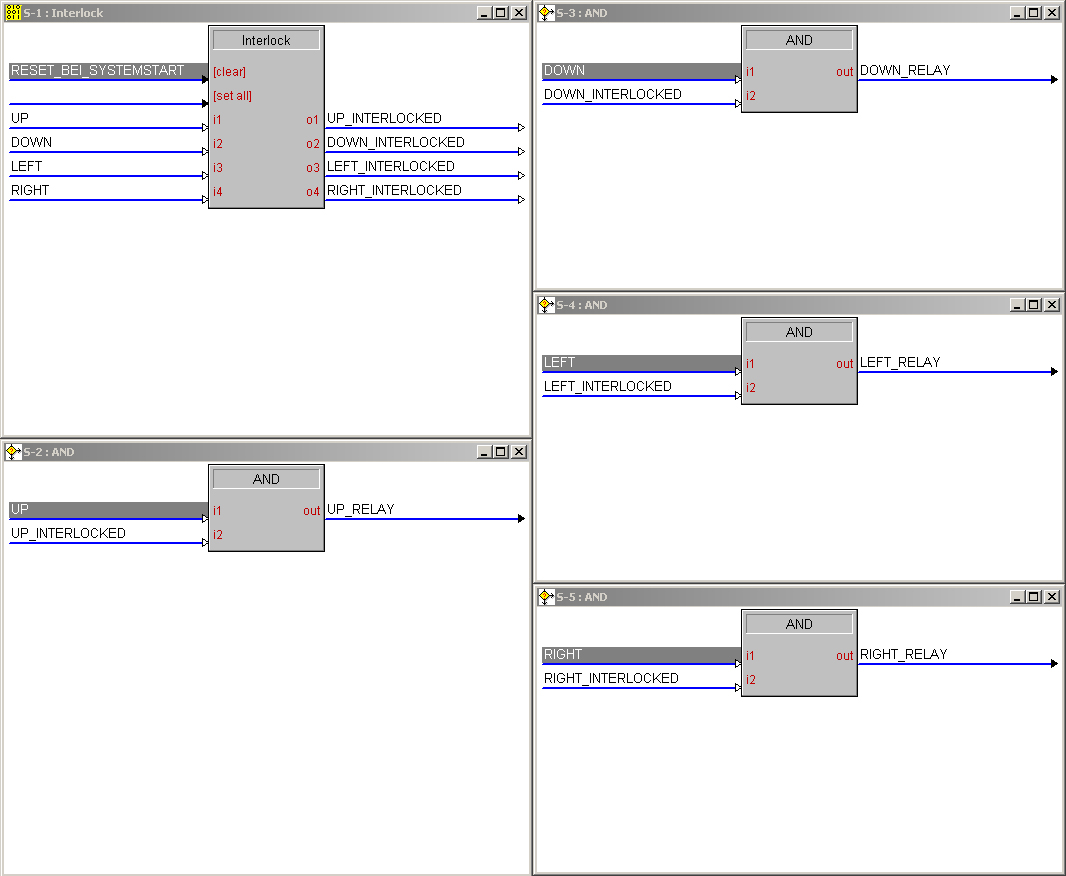
Task: Close the 5-5 AND window
Action: [1051, 597]
